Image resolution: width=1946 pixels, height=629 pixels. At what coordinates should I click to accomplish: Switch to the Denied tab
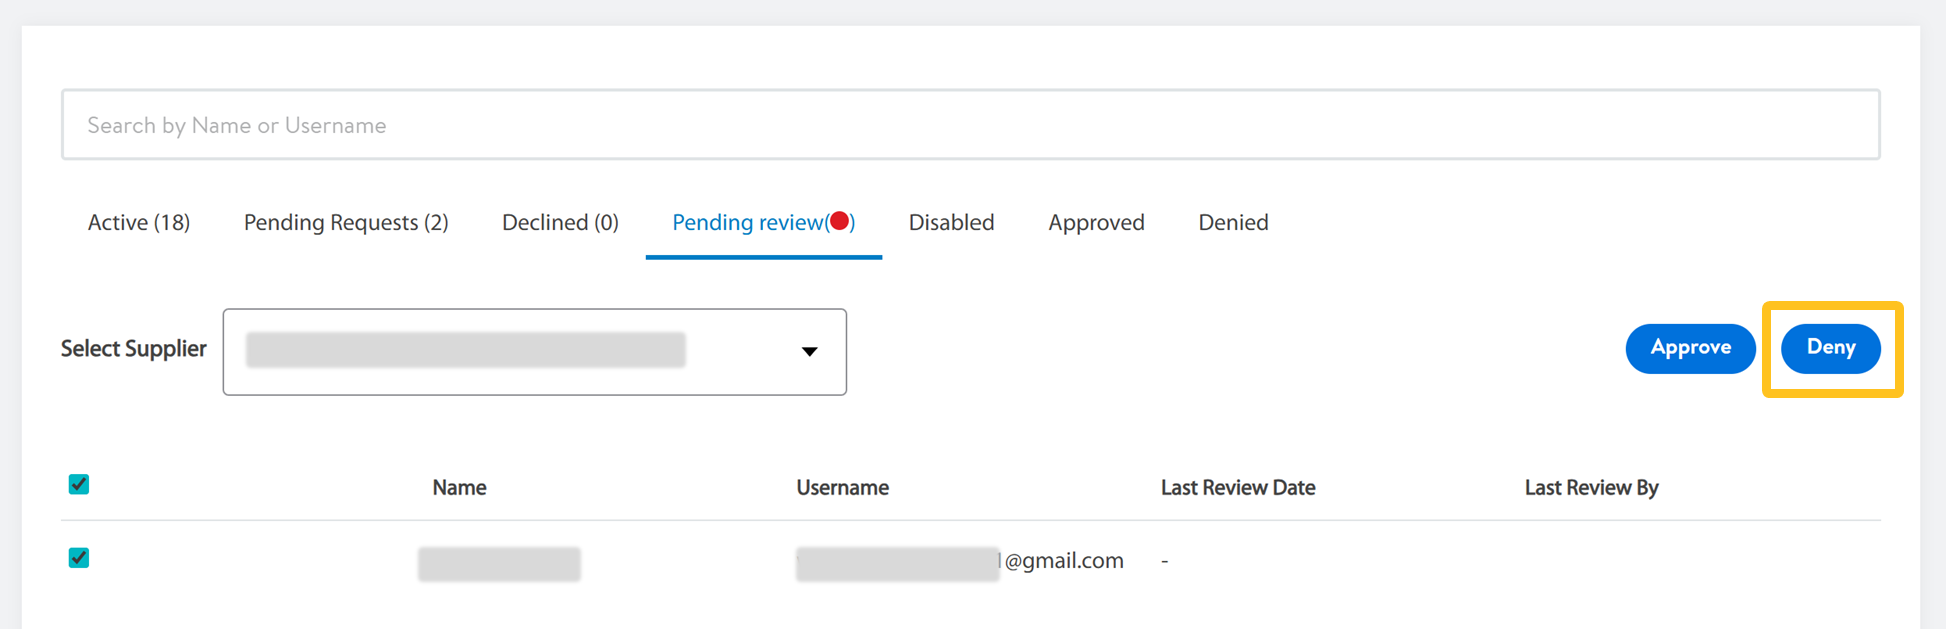(x=1233, y=222)
